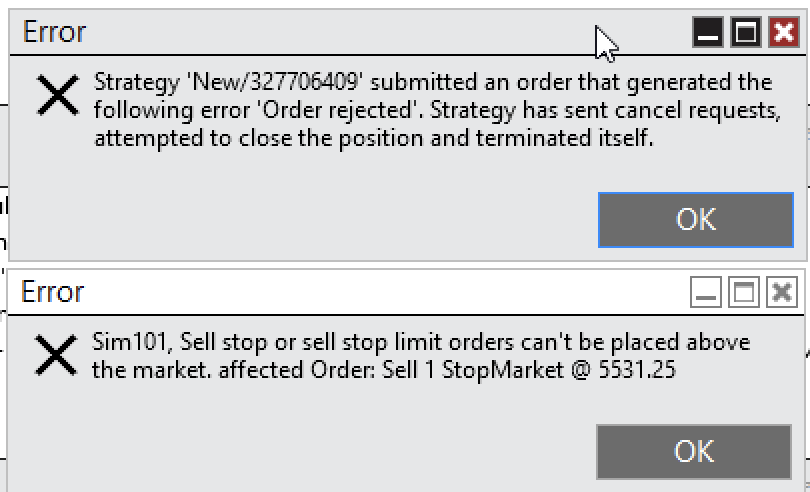Image resolution: width=810 pixels, height=492 pixels.
Task: Click OK in the Strategy order rejected dialog
Action: click(696, 219)
